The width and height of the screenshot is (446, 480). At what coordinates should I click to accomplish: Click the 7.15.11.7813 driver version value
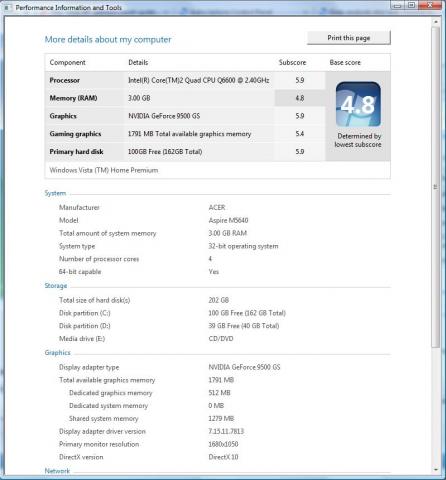point(226,431)
